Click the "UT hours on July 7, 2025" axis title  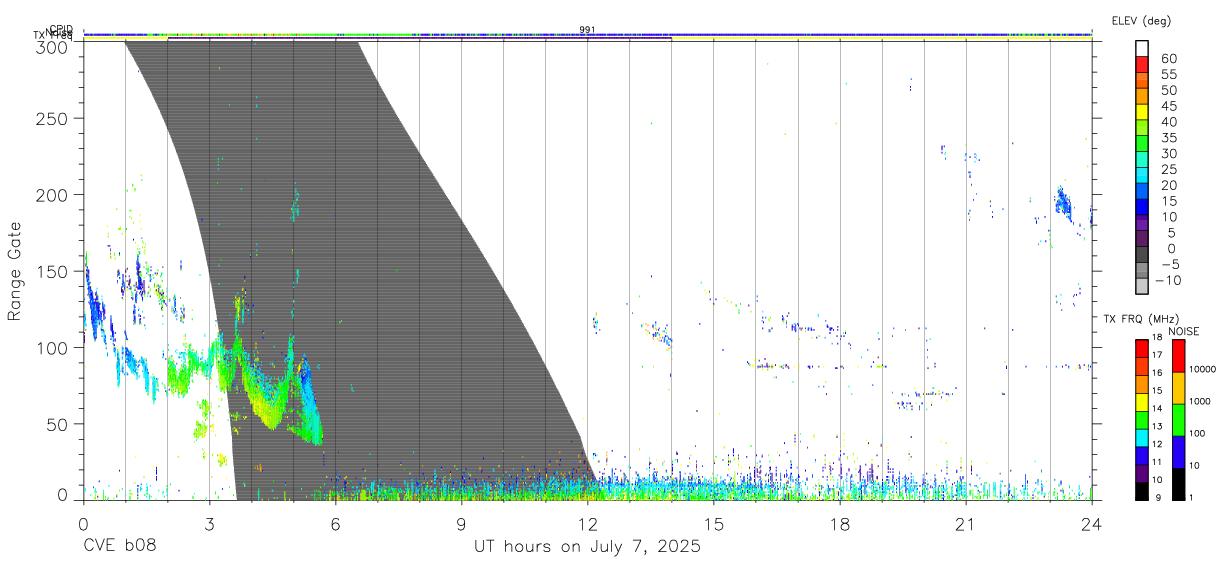(587, 547)
